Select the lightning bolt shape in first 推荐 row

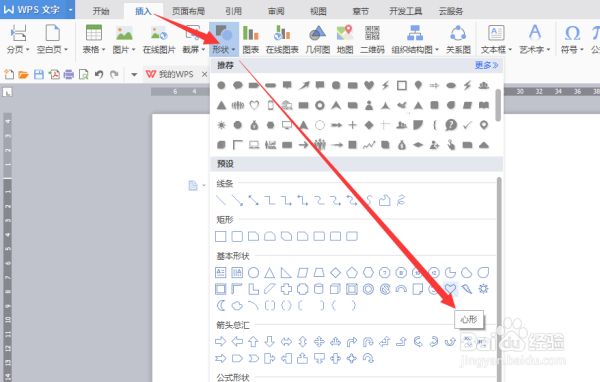tap(385, 85)
